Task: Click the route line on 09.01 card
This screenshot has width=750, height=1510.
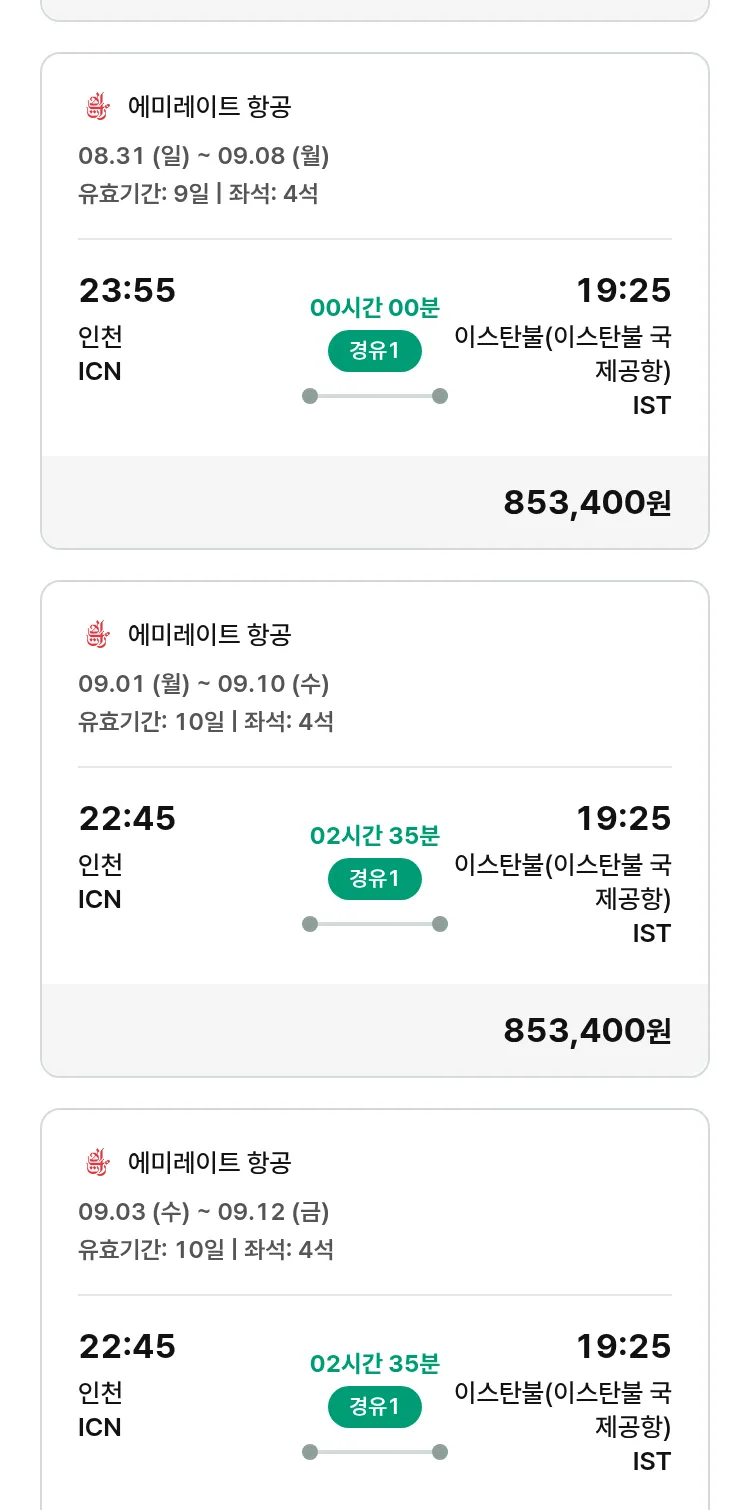Action: coord(375,924)
